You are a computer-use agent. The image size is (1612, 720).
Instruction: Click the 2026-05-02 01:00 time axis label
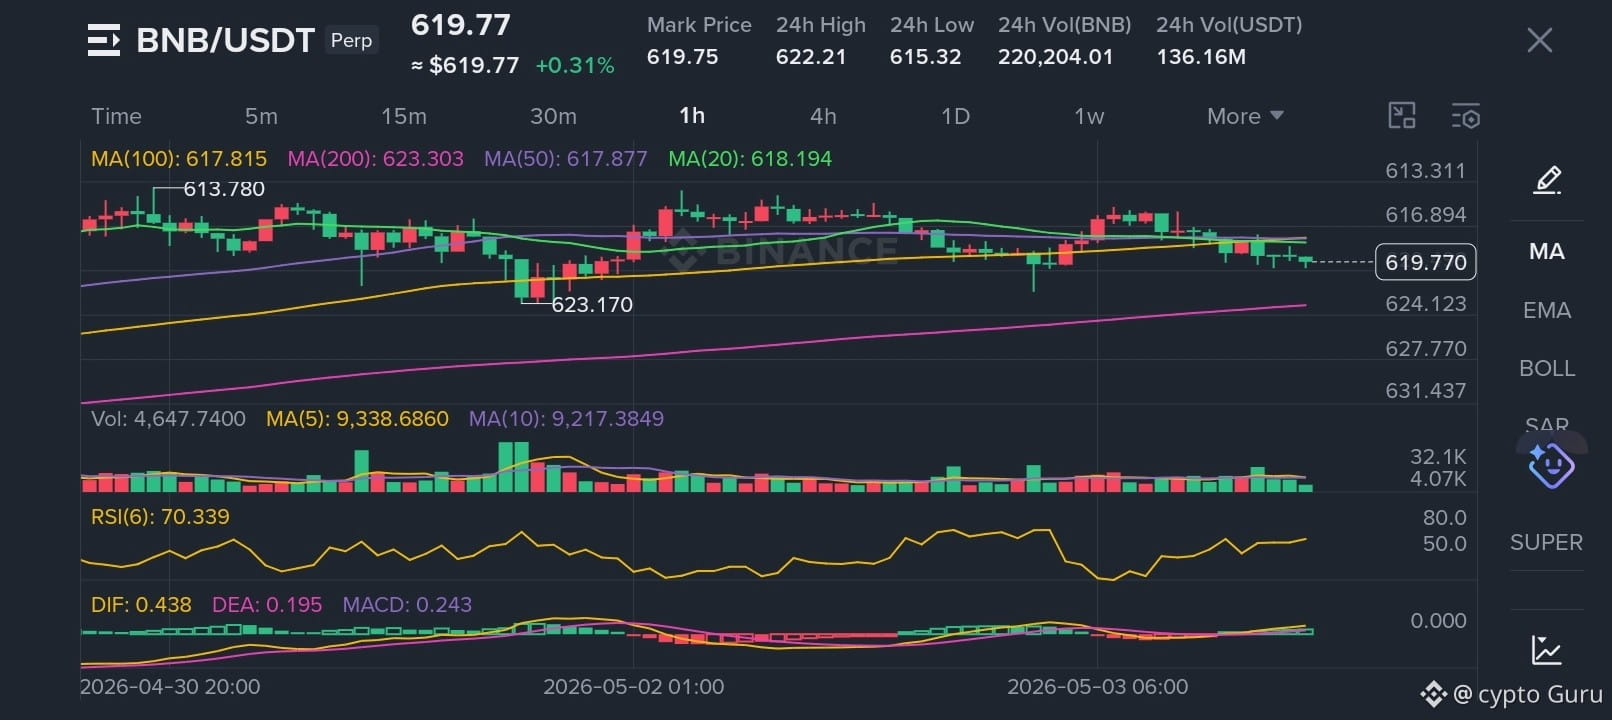tap(634, 687)
